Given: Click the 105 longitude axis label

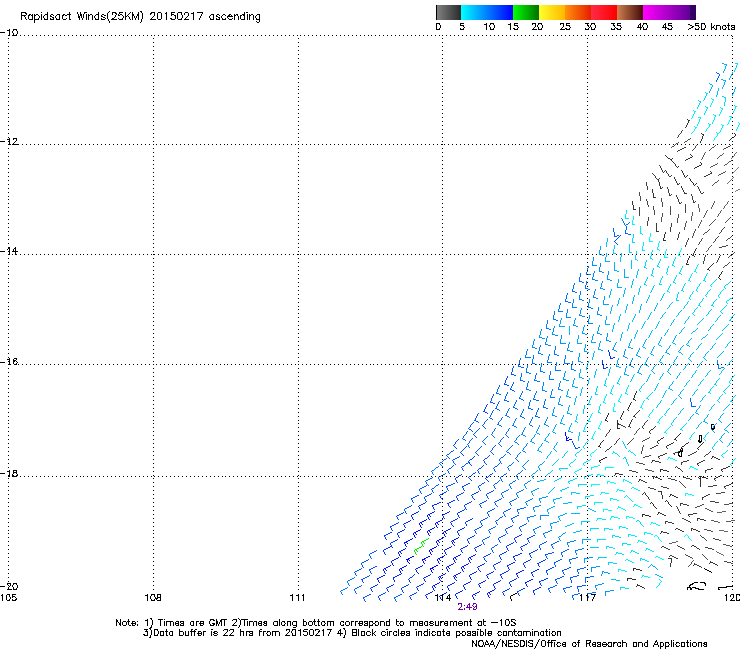Looking at the screenshot, I should point(8,598).
